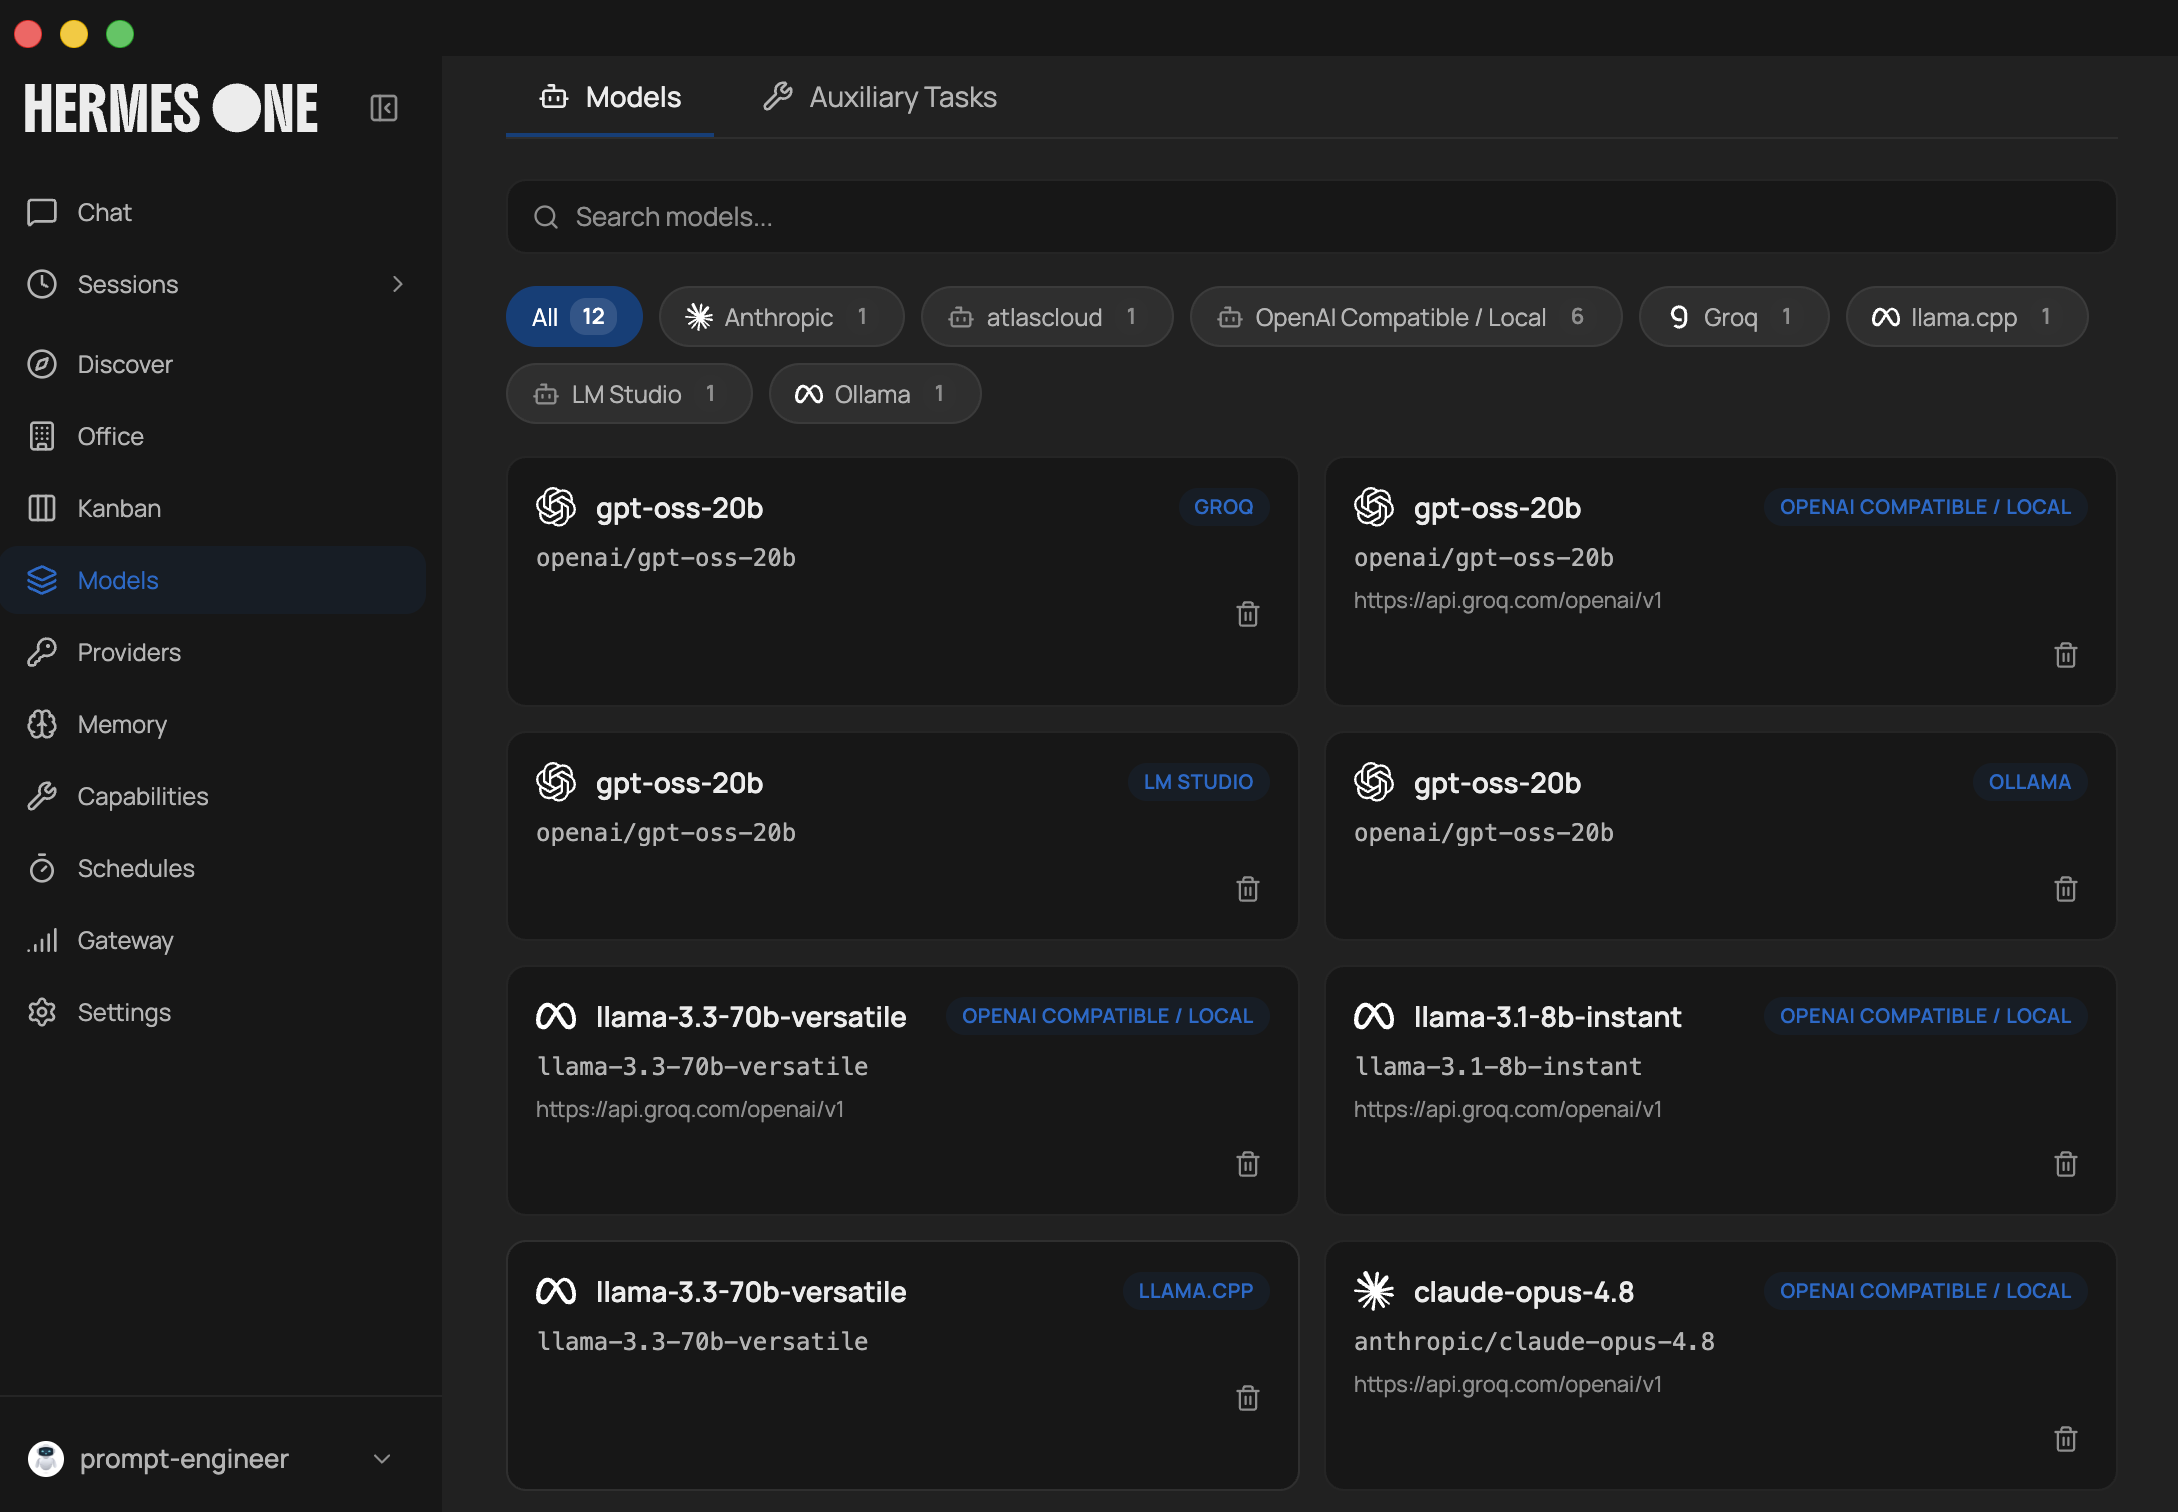2178x1512 pixels.
Task: Delete the gpt-oss-20b Ollama model
Action: (2066, 889)
